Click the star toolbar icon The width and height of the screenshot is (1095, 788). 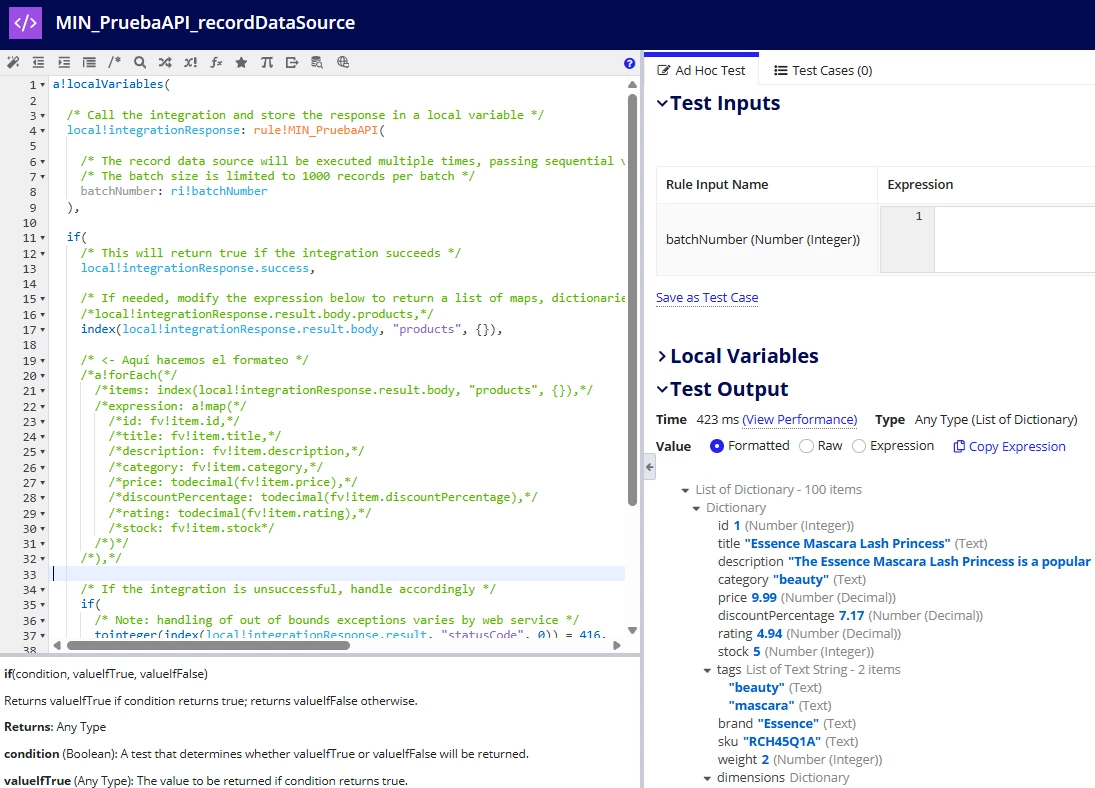point(241,62)
